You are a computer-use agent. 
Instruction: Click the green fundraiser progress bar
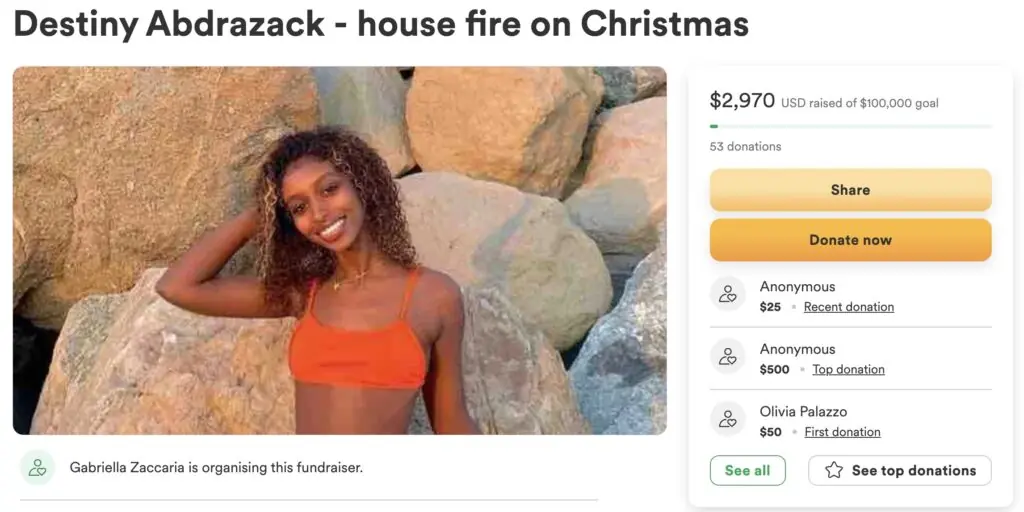click(850, 126)
